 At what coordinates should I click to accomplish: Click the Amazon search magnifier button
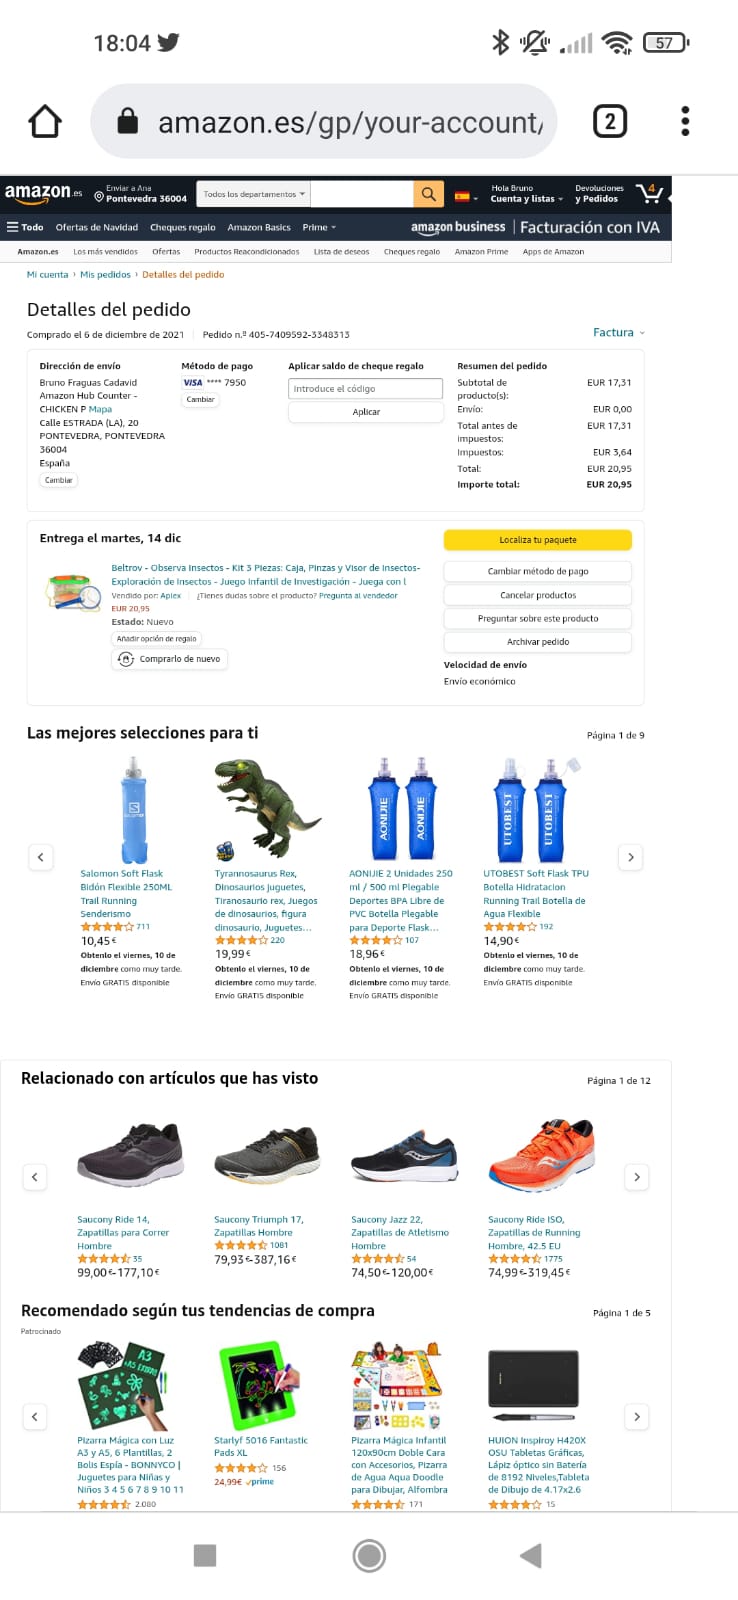click(x=428, y=194)
